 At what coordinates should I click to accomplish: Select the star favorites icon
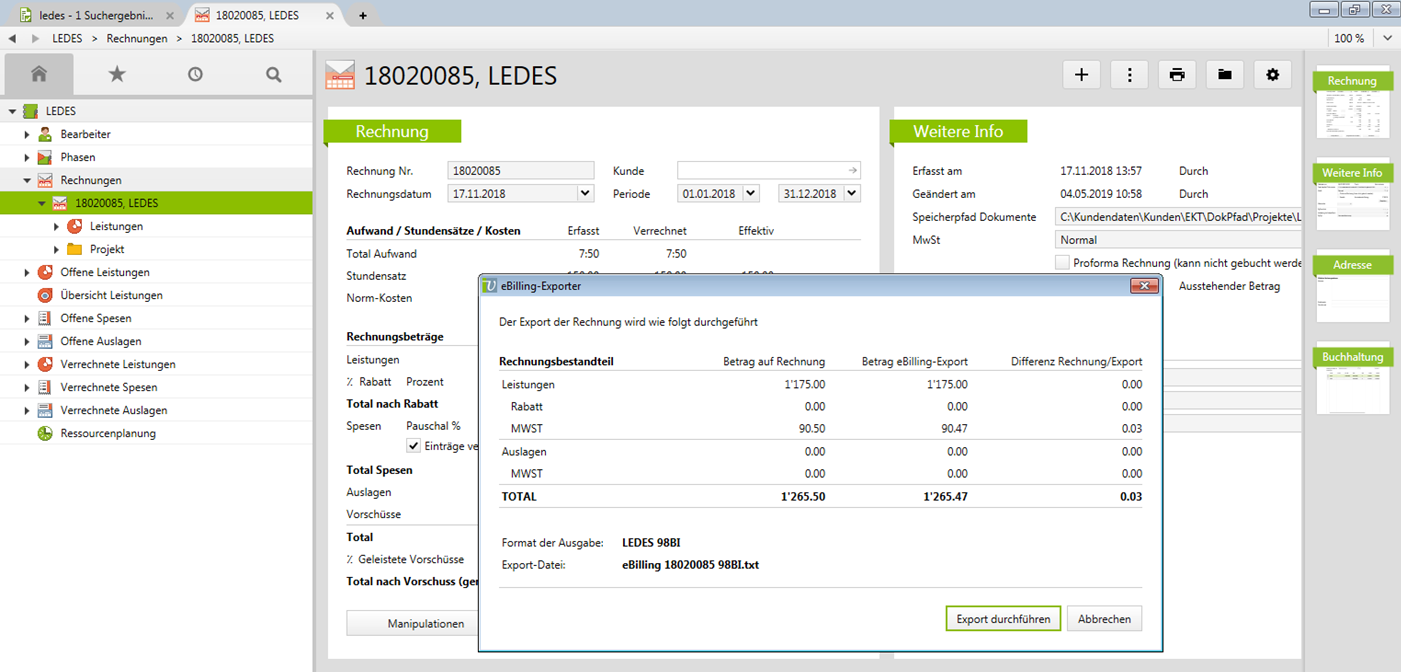pyautogui.click(x=116, y=74)
